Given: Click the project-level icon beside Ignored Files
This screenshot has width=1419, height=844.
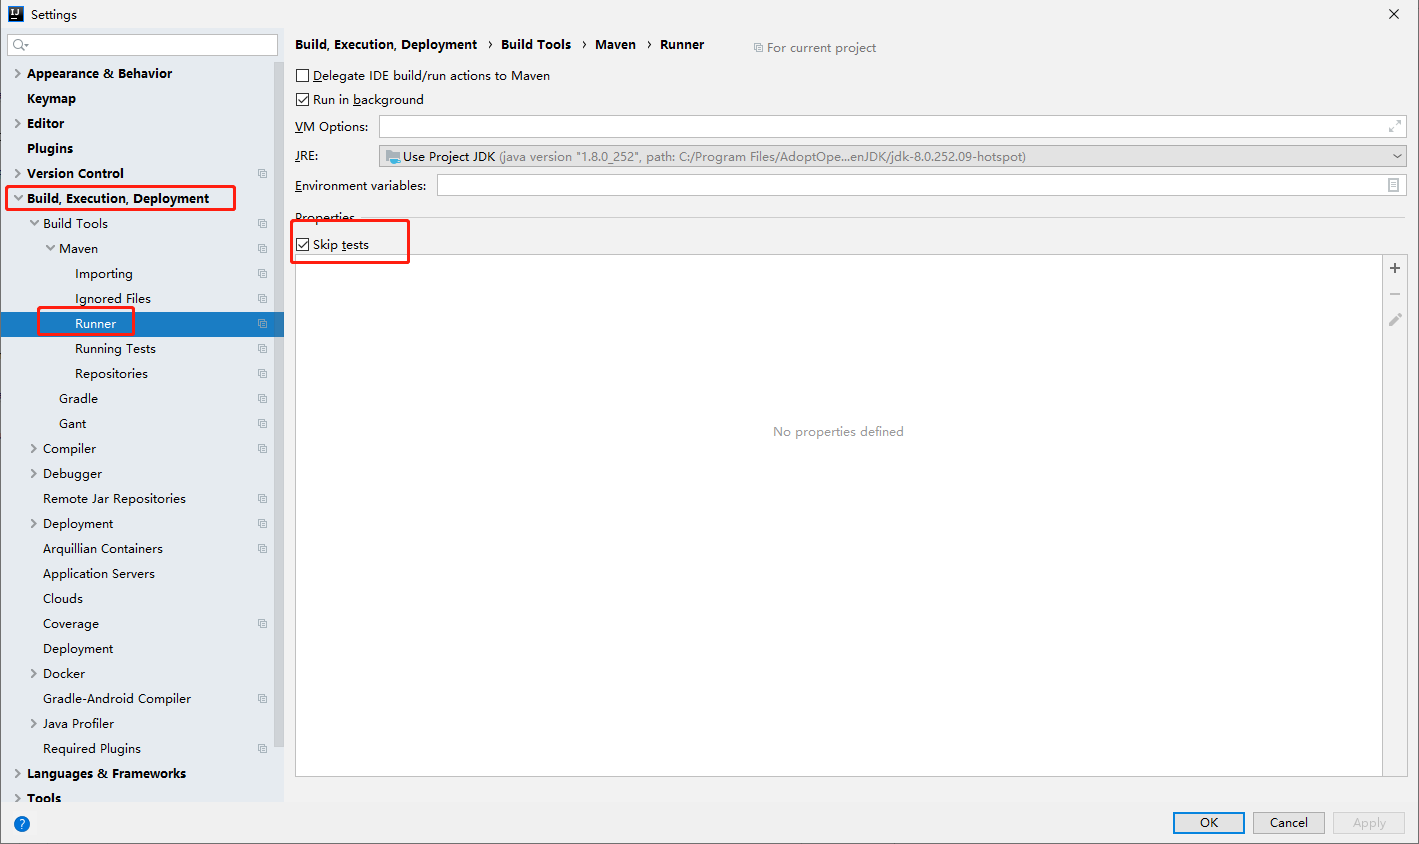Looking at the screenshot, I should click(263, 299).
